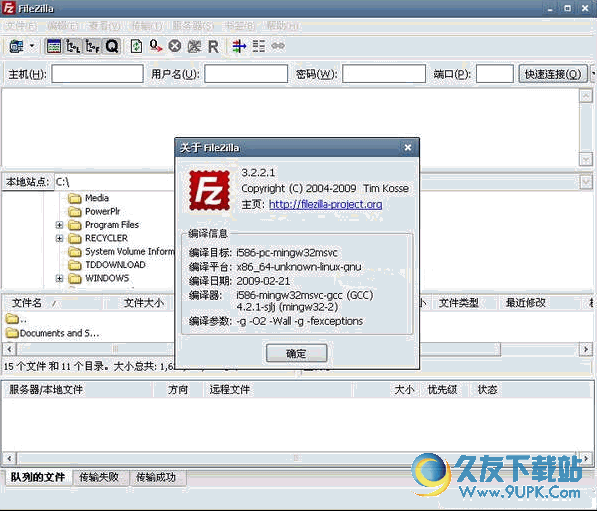Image resolution: width=597 pixels, height=511 pixels.
Task: Expand the WINDOWS tree node
Action: [x=59, y=278]
